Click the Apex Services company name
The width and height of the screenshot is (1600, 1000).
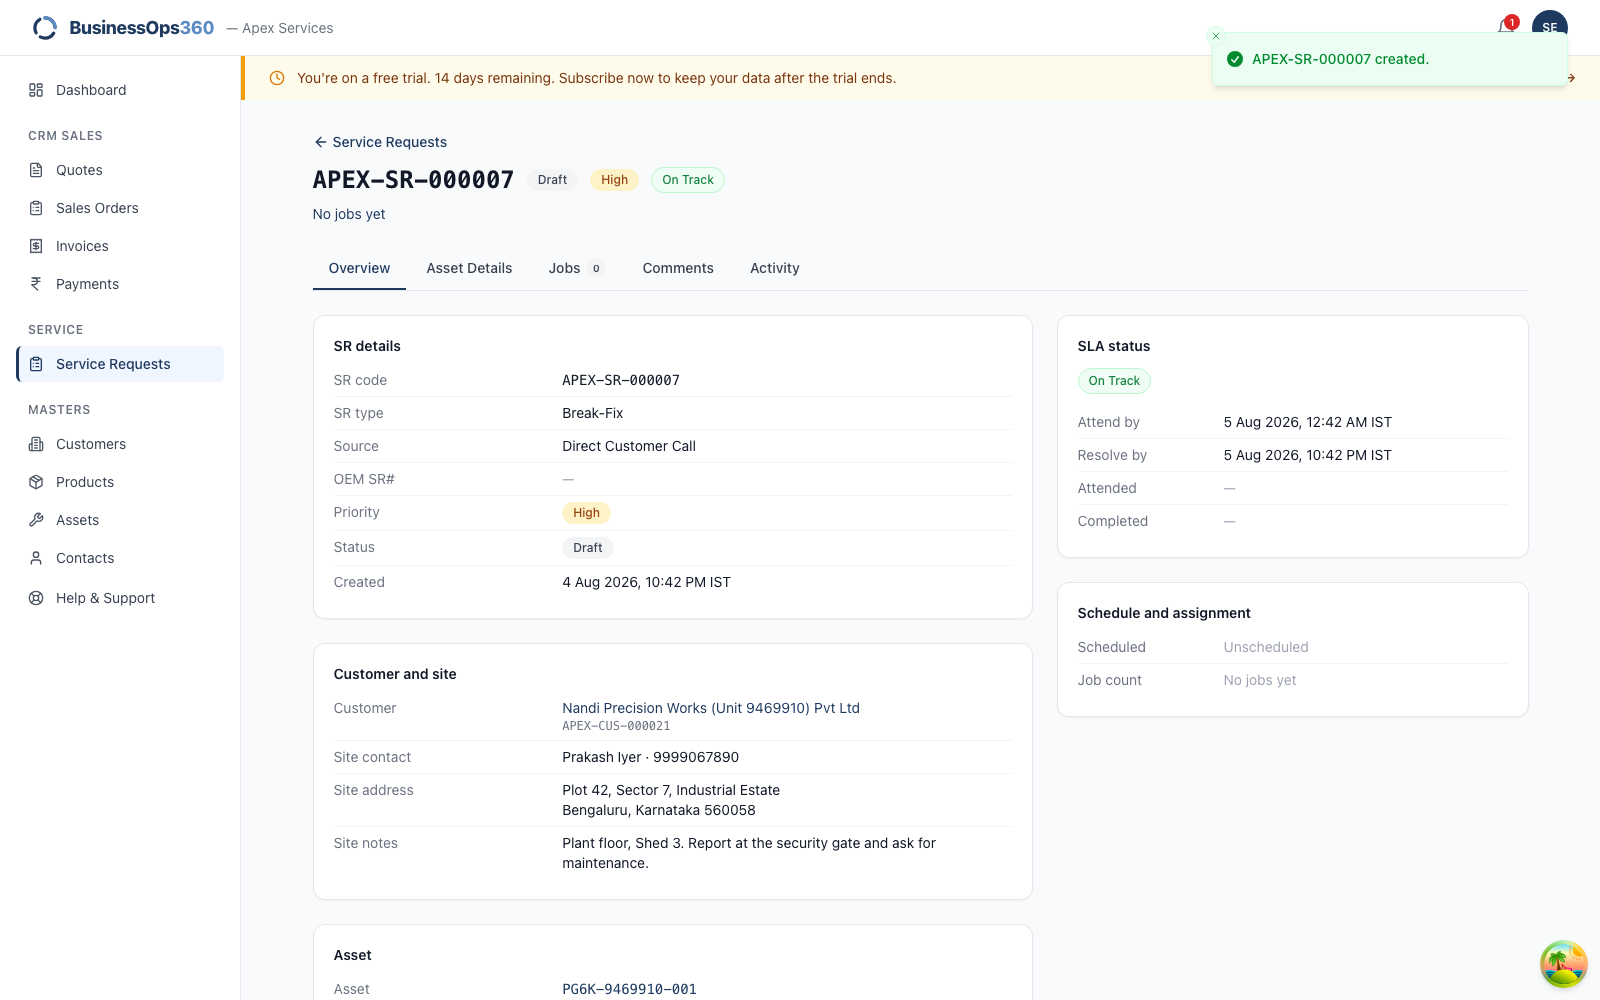point(288,28)
